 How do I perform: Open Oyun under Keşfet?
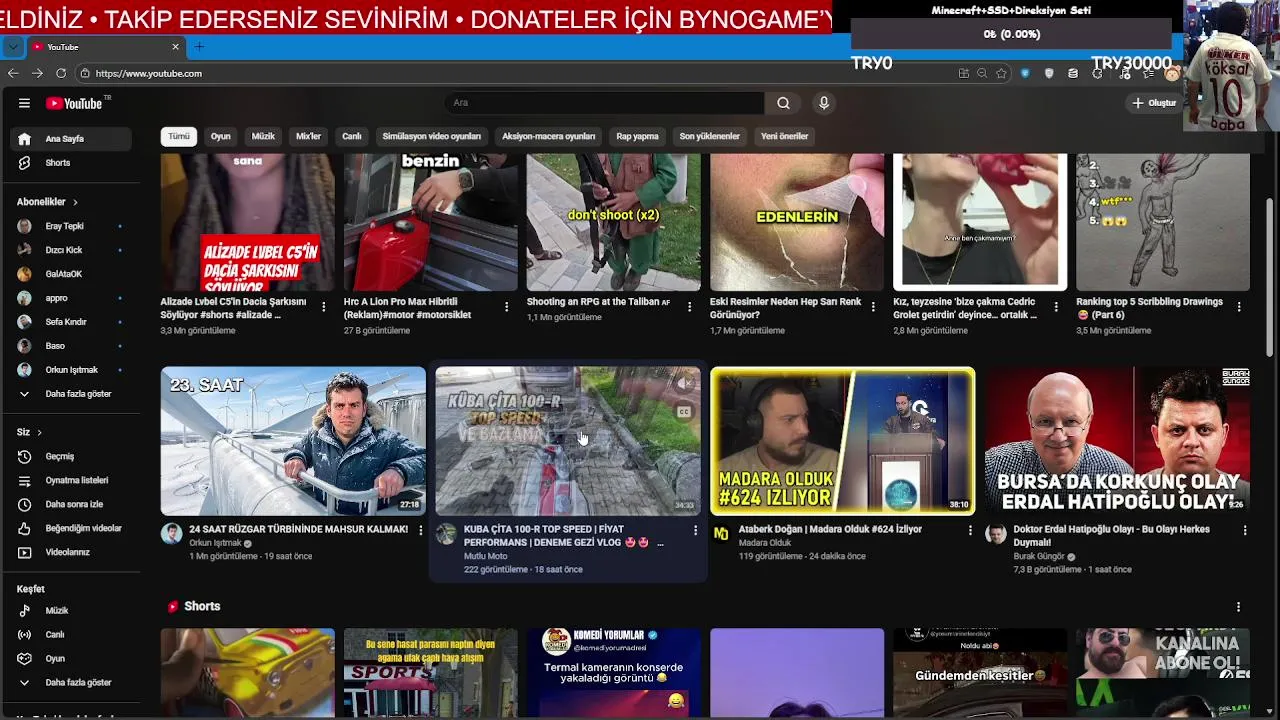(x=70, y=659)
